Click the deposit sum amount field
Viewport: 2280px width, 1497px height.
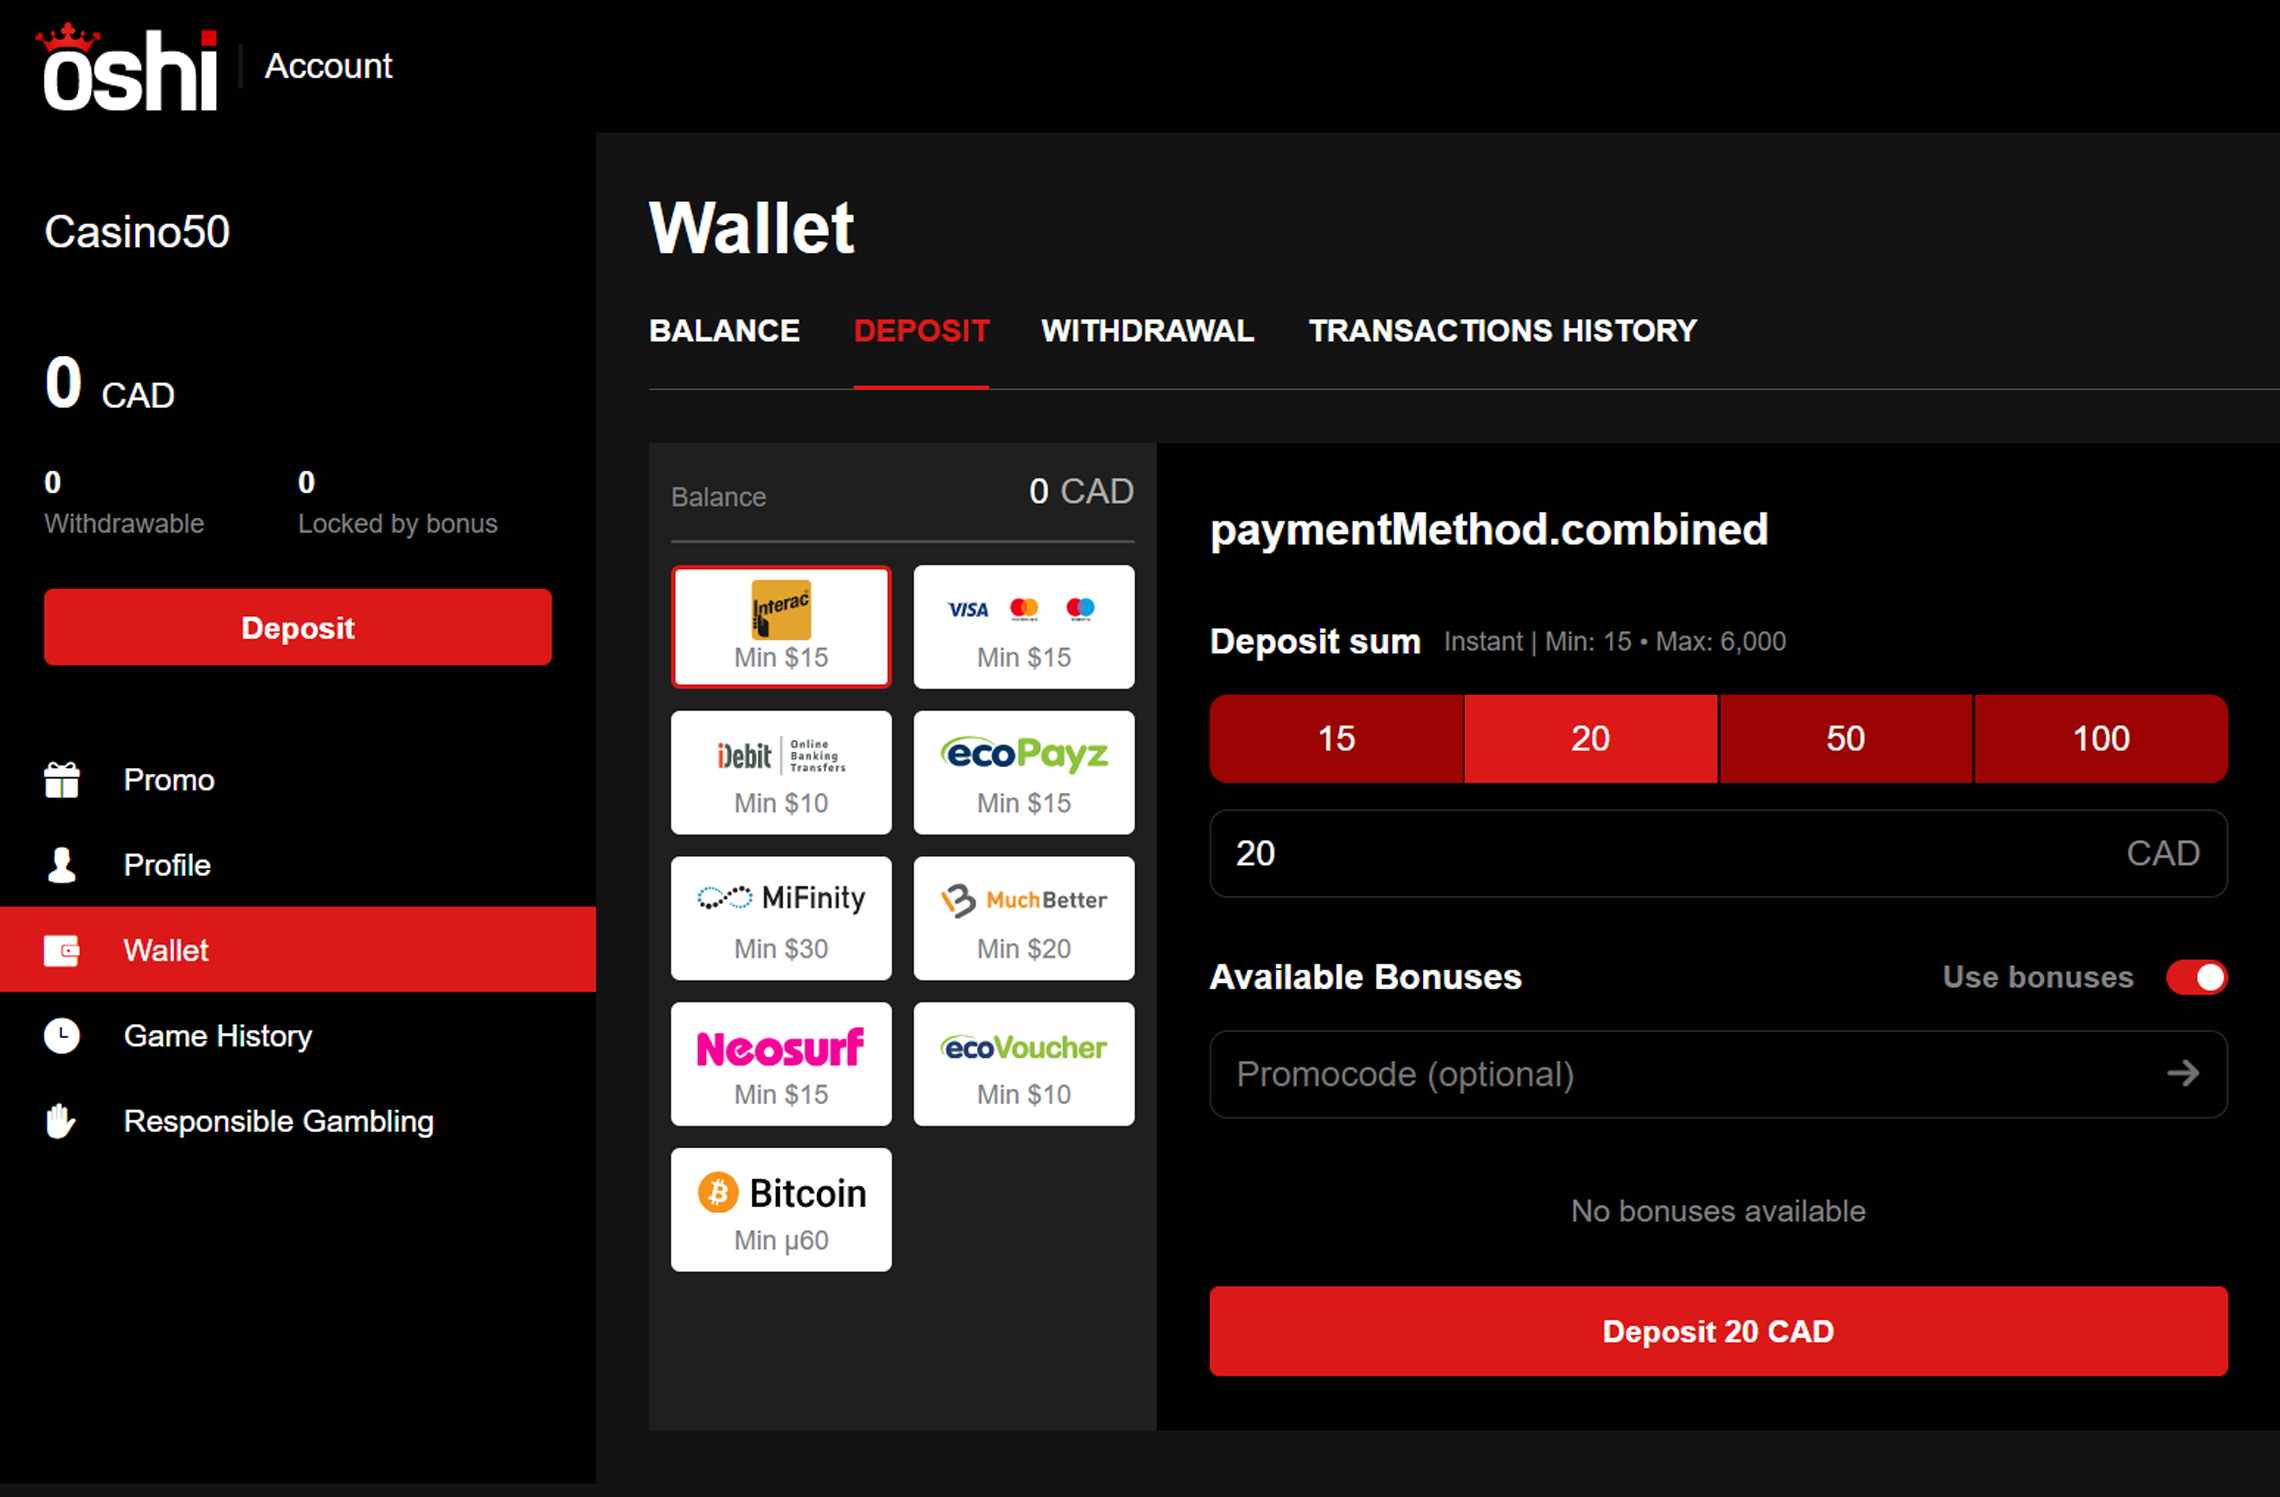point(1718,853)
